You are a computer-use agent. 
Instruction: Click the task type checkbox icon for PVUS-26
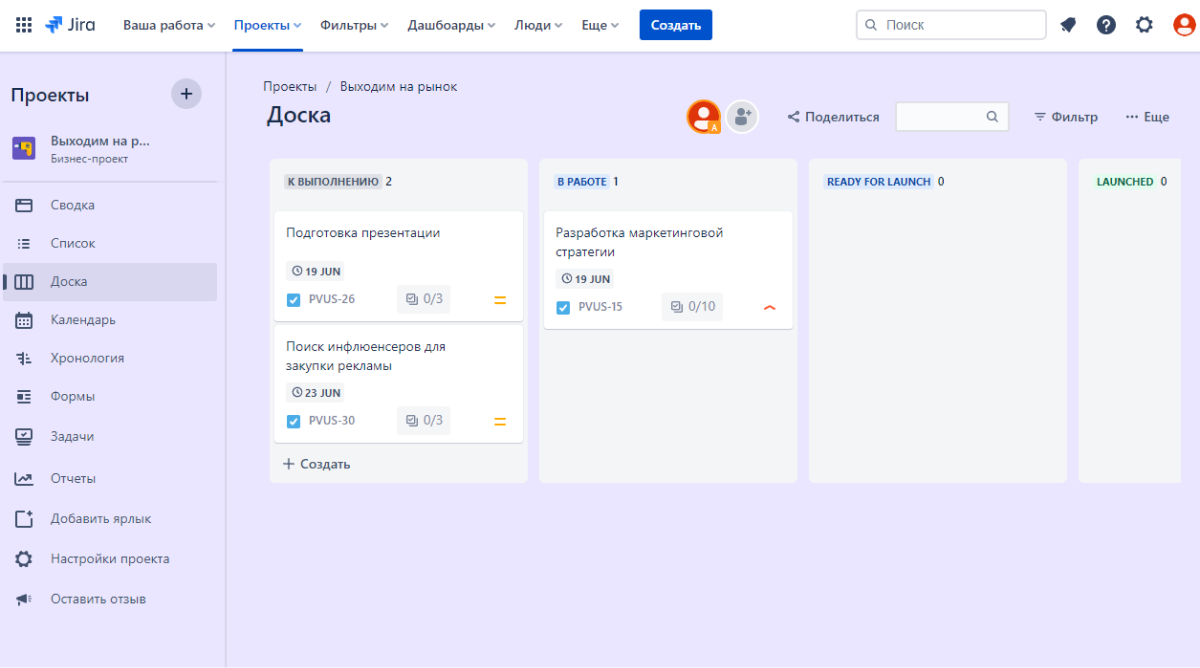click(x=294, y=300)
